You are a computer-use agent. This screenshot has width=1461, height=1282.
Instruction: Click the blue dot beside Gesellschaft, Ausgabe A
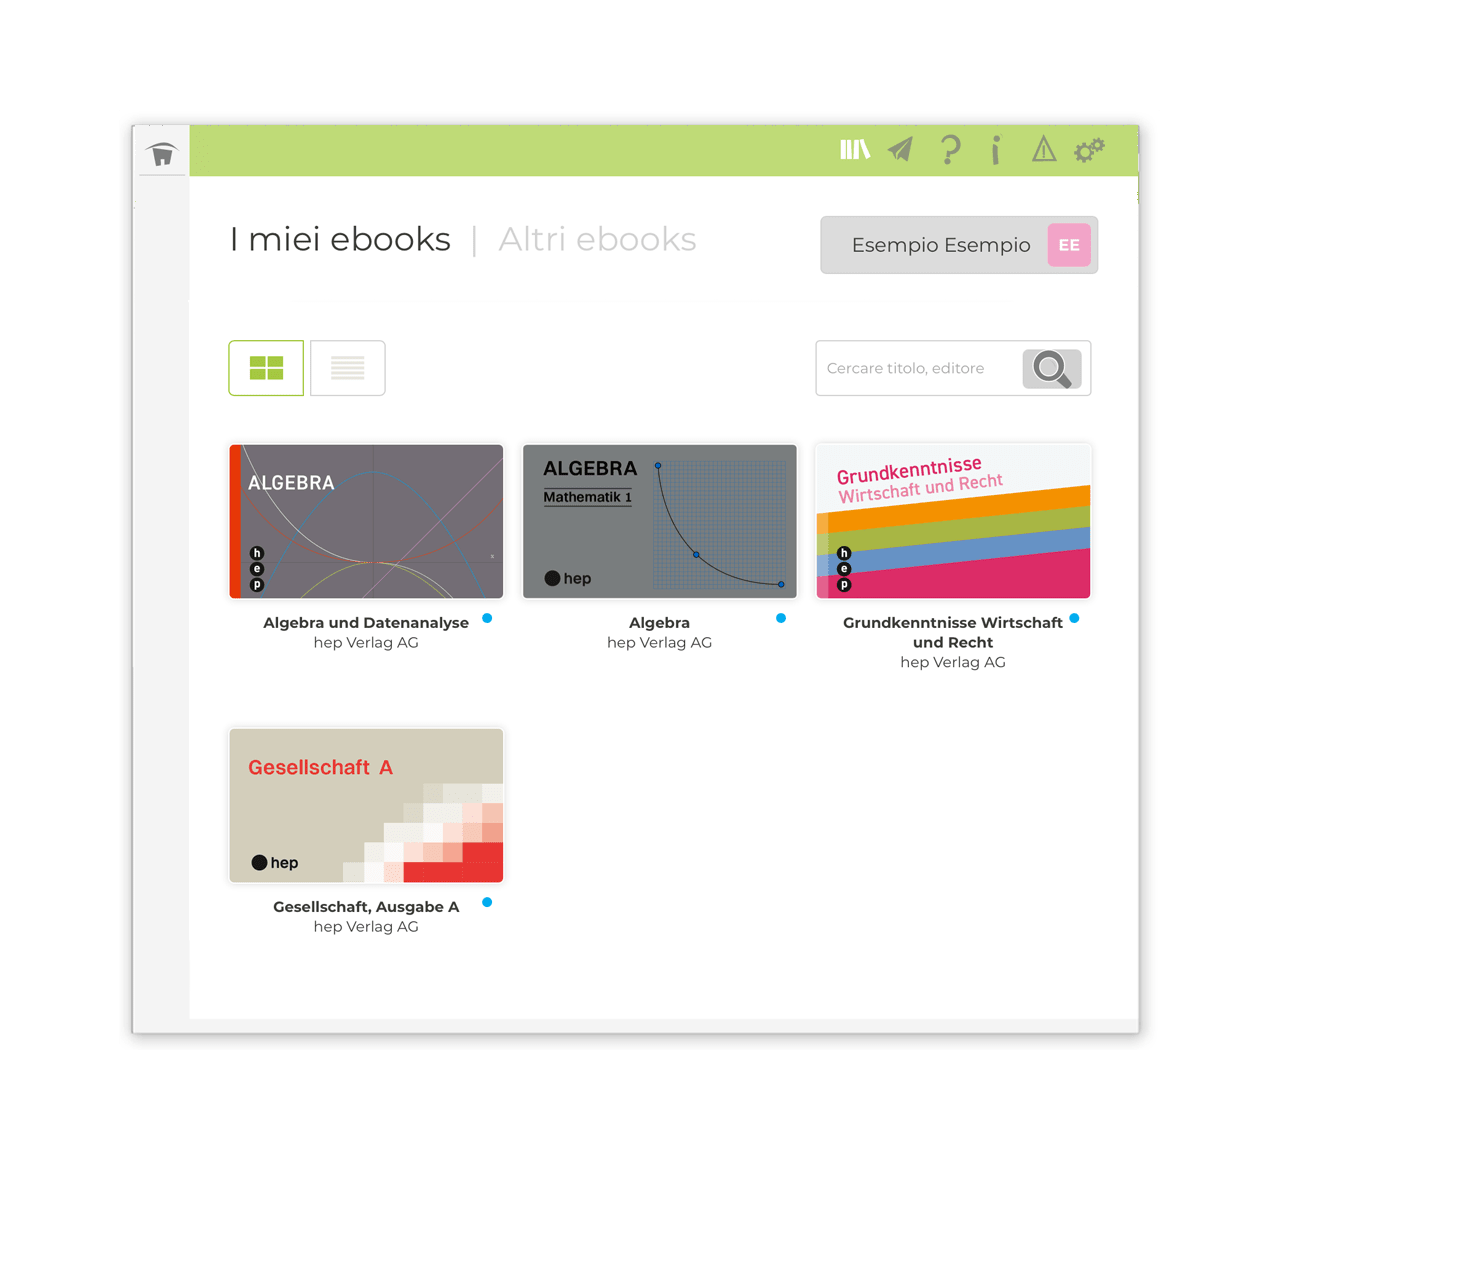click(487, 902)
